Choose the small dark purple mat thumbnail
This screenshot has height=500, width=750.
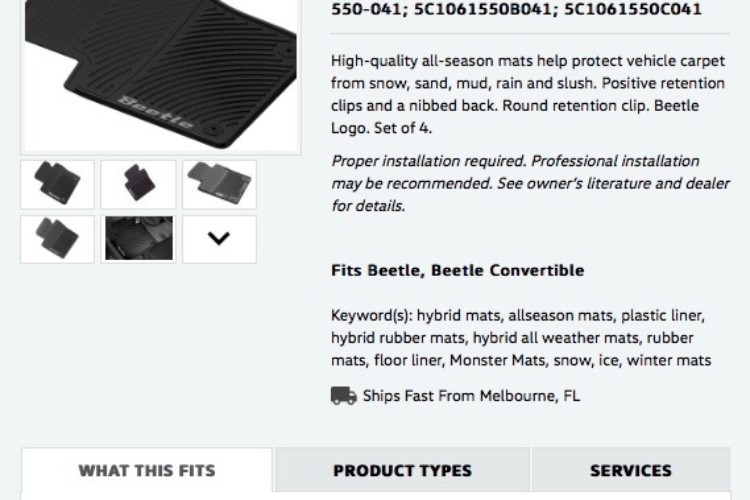(138, 184)
